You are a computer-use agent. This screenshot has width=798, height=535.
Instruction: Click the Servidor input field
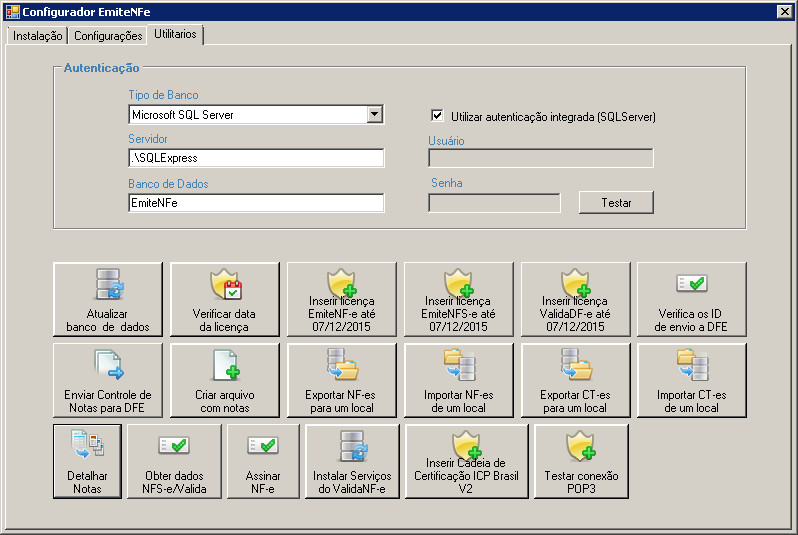click(x=256, y=158)
